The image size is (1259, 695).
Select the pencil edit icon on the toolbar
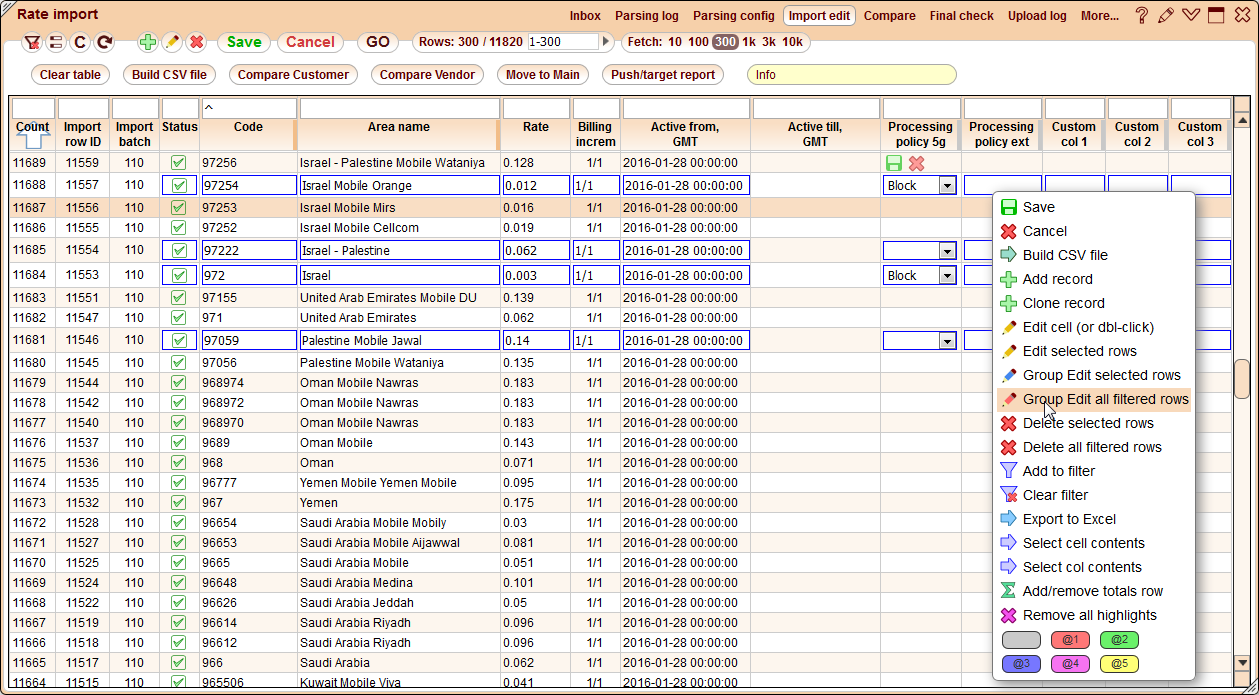click(x=171, y=43)
